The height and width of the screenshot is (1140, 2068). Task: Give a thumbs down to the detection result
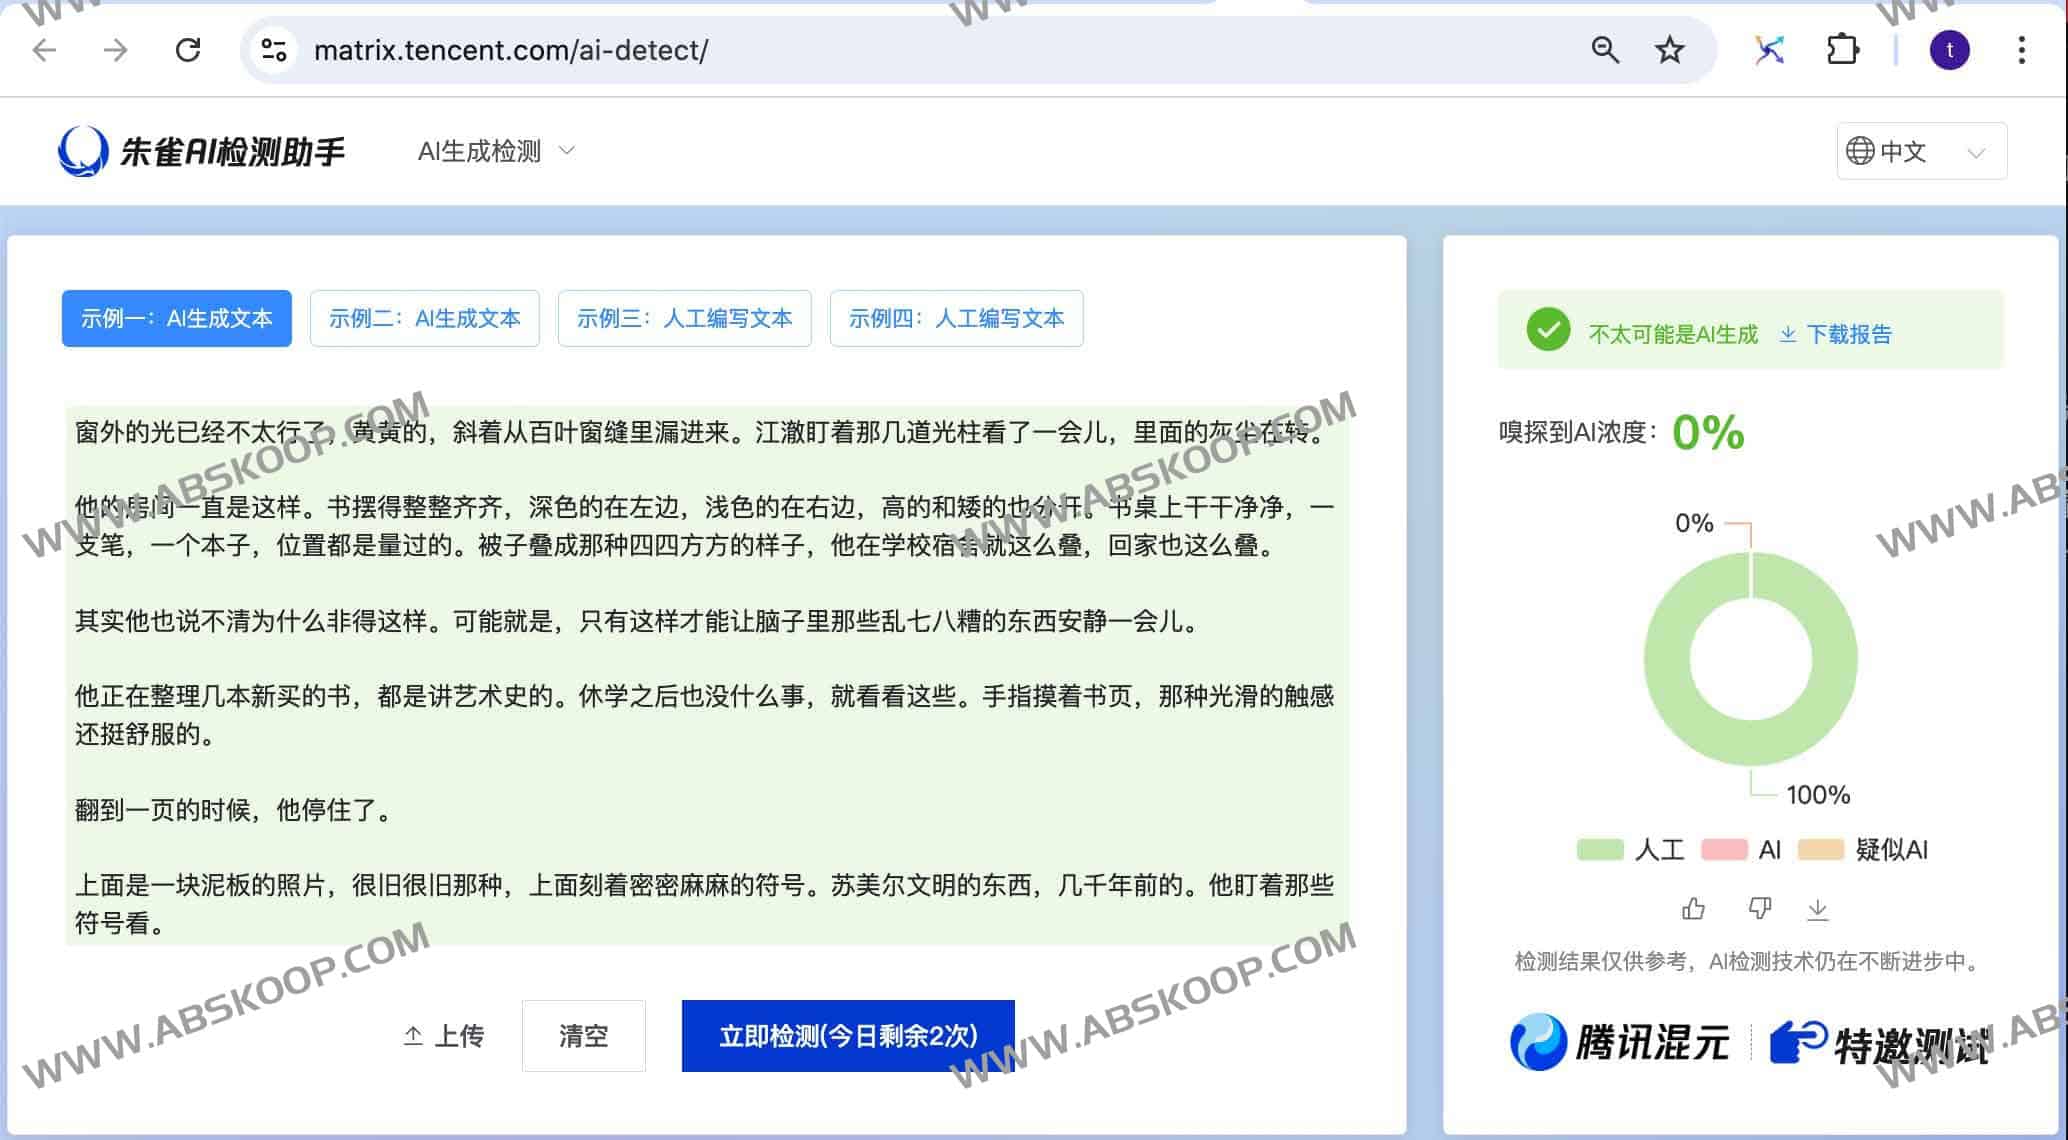point(1759,908)
